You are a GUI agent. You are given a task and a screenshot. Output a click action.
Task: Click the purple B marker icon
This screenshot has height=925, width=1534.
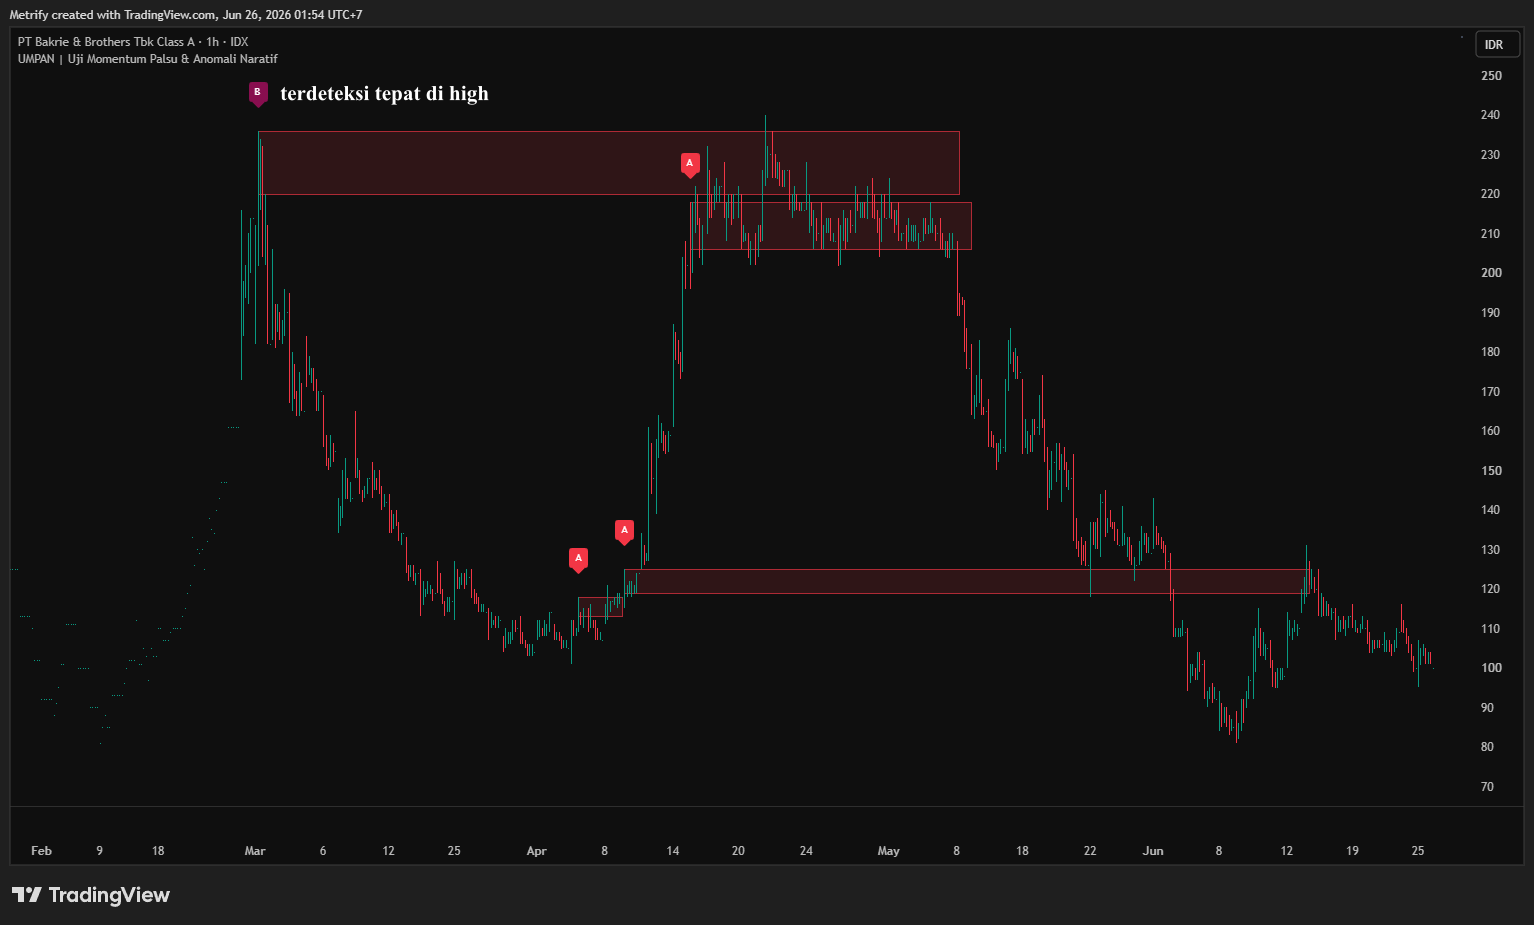pyautogui.click(x=258, y=94)
